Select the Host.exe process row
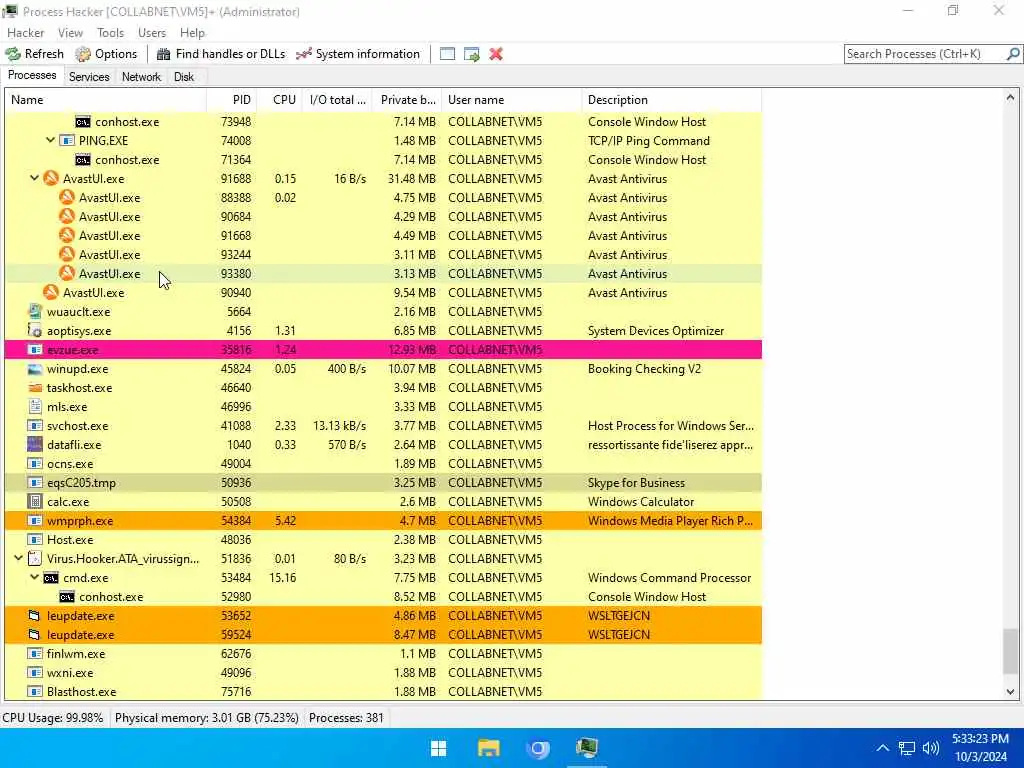This screenshot has height=768, width=1024. [x=383, y=539]
